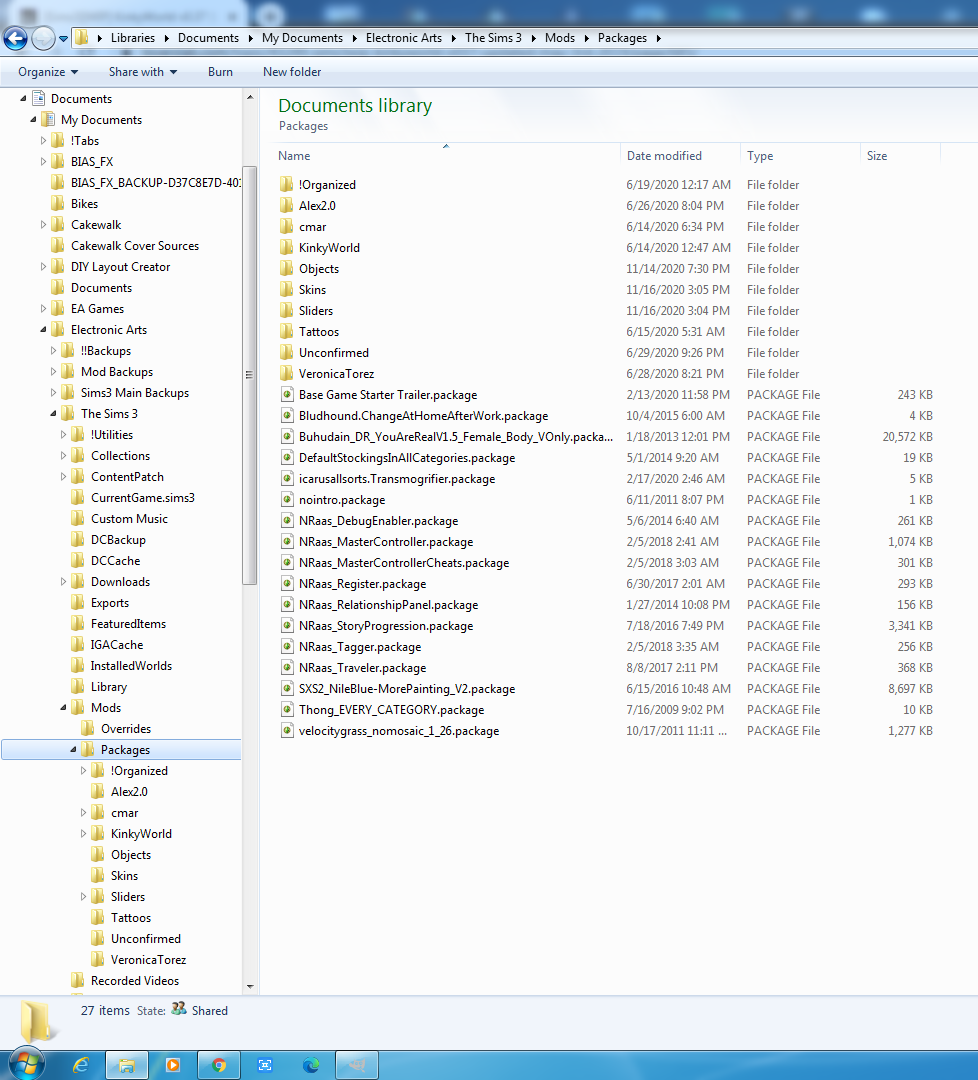Collapse the Packages tree node
978x1080 pixels.
73,749
